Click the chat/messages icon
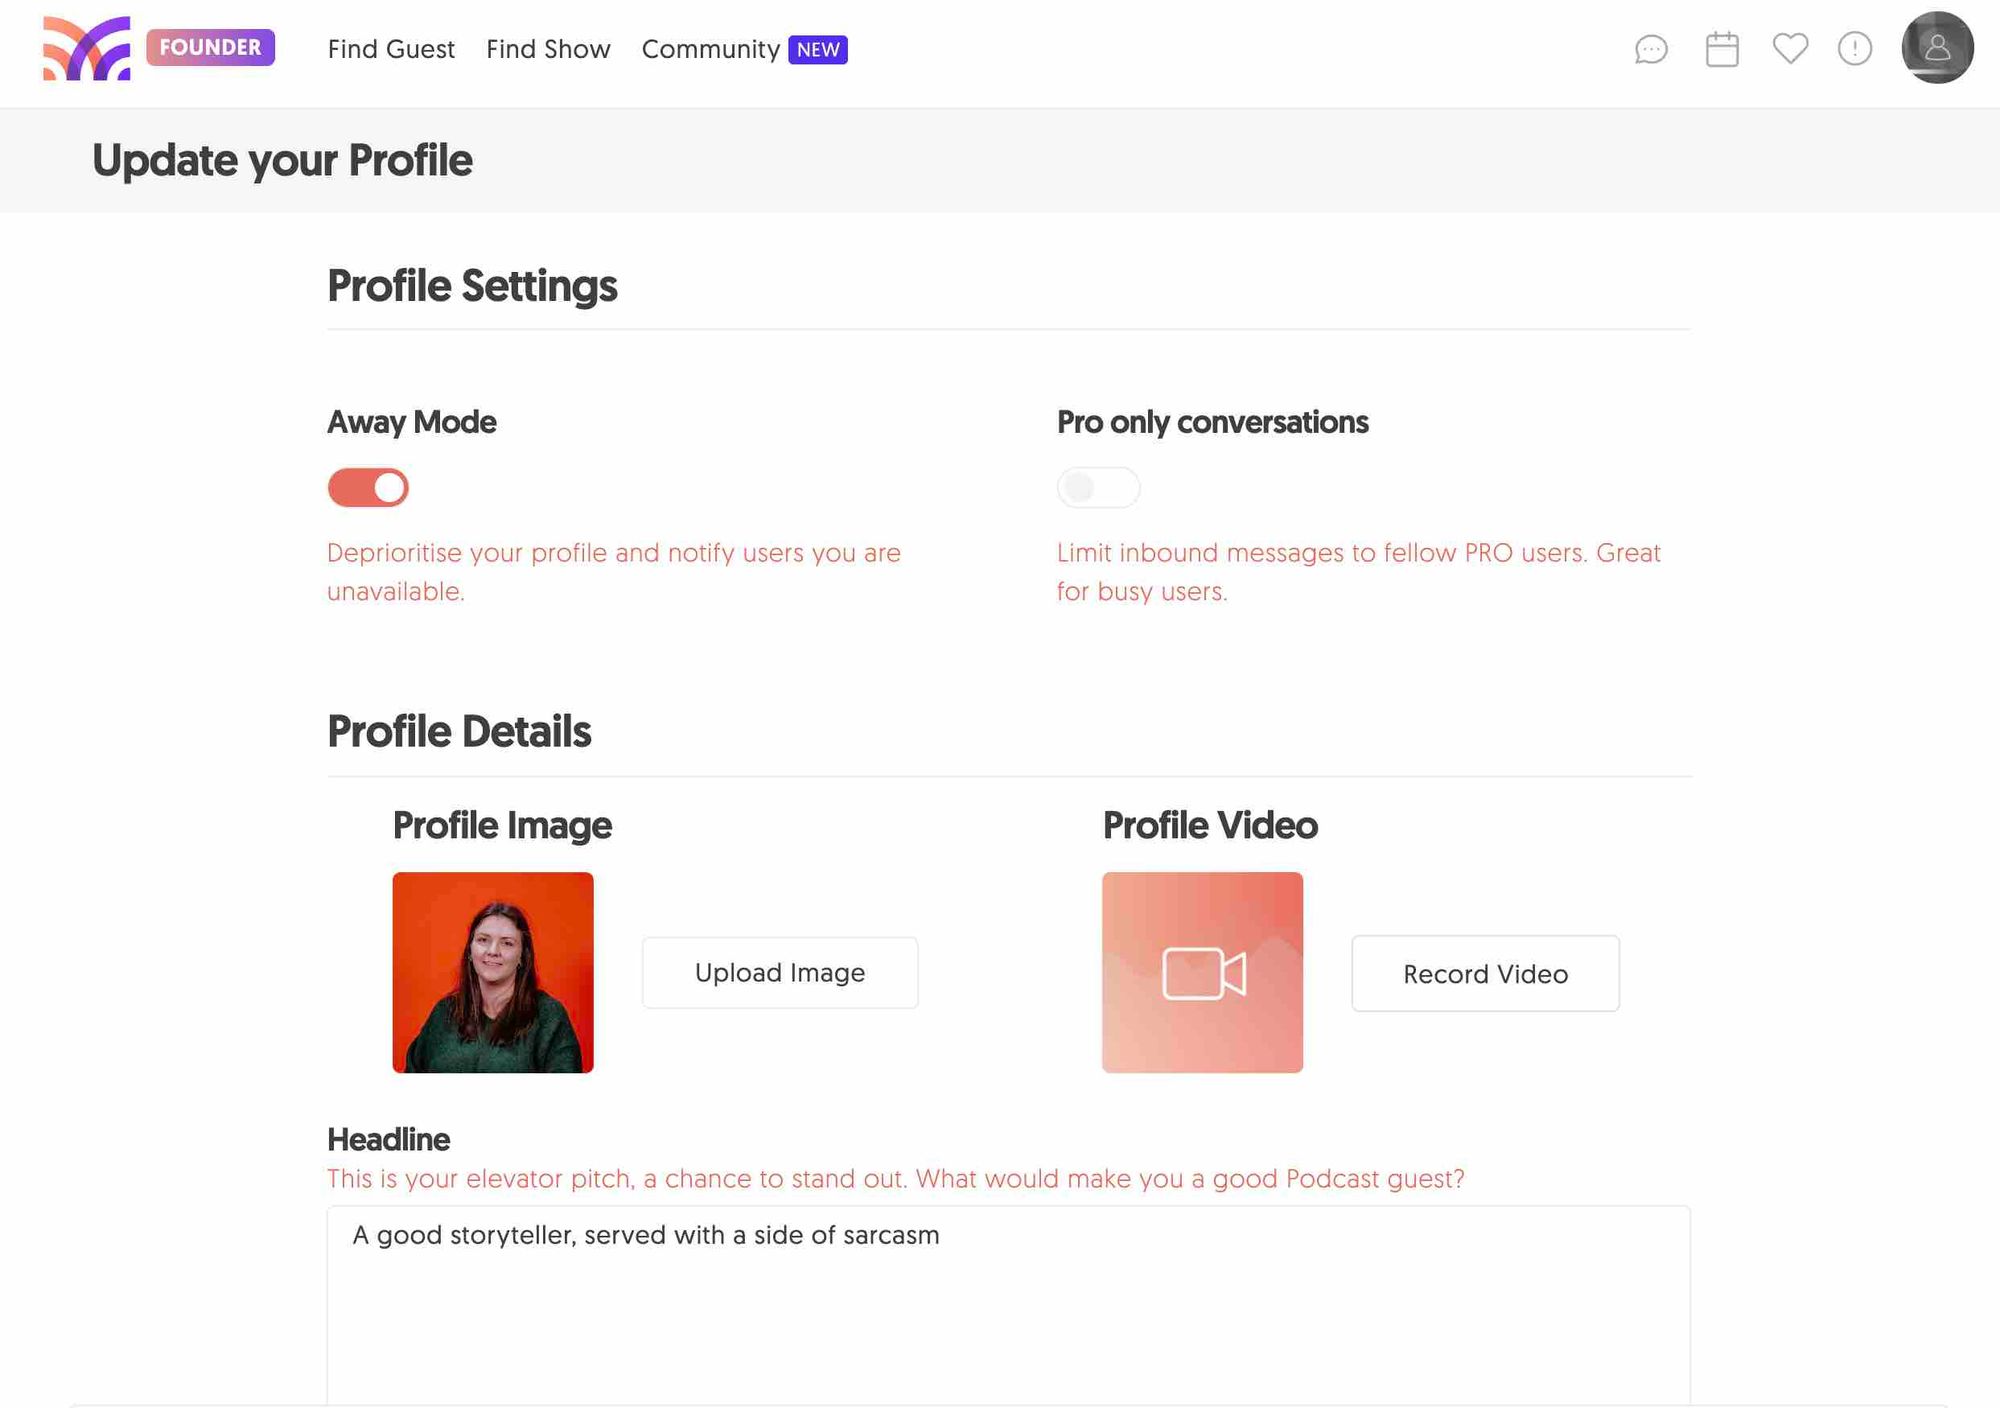This screenshot has width=2000, height=1408. [x=1653, y=47]
